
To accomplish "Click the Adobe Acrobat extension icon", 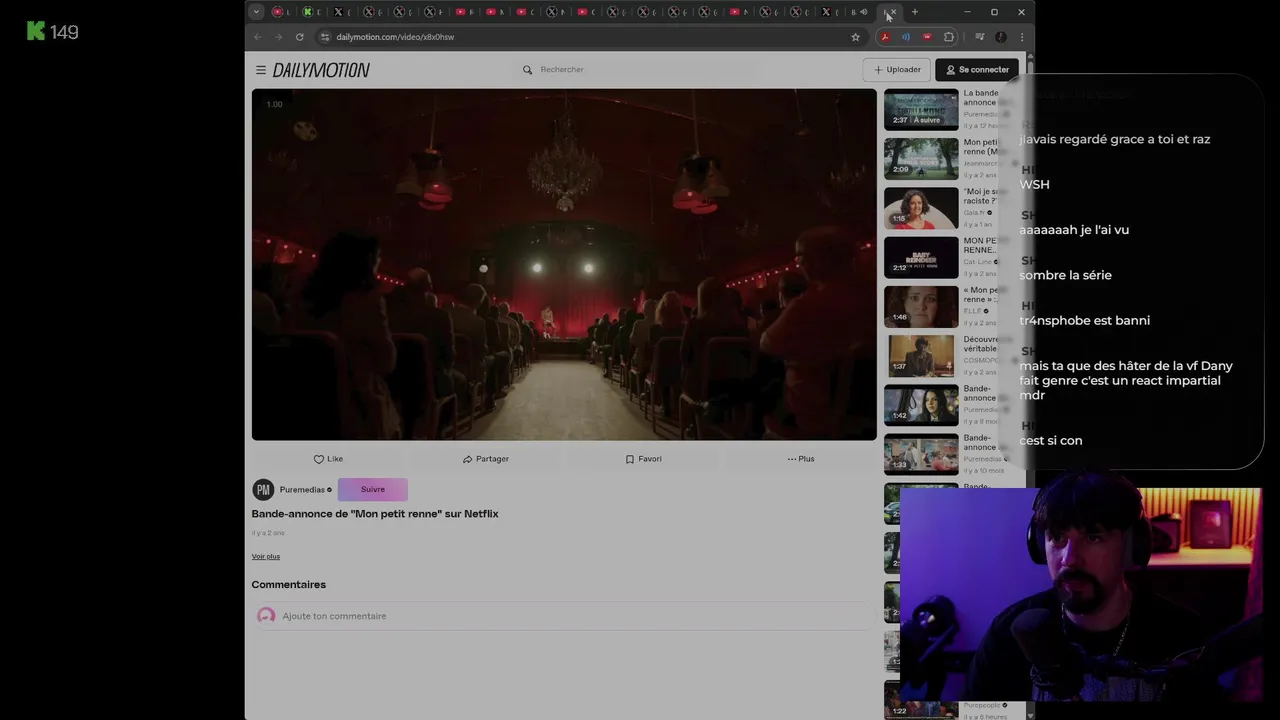I will click(x=885, y=37).
